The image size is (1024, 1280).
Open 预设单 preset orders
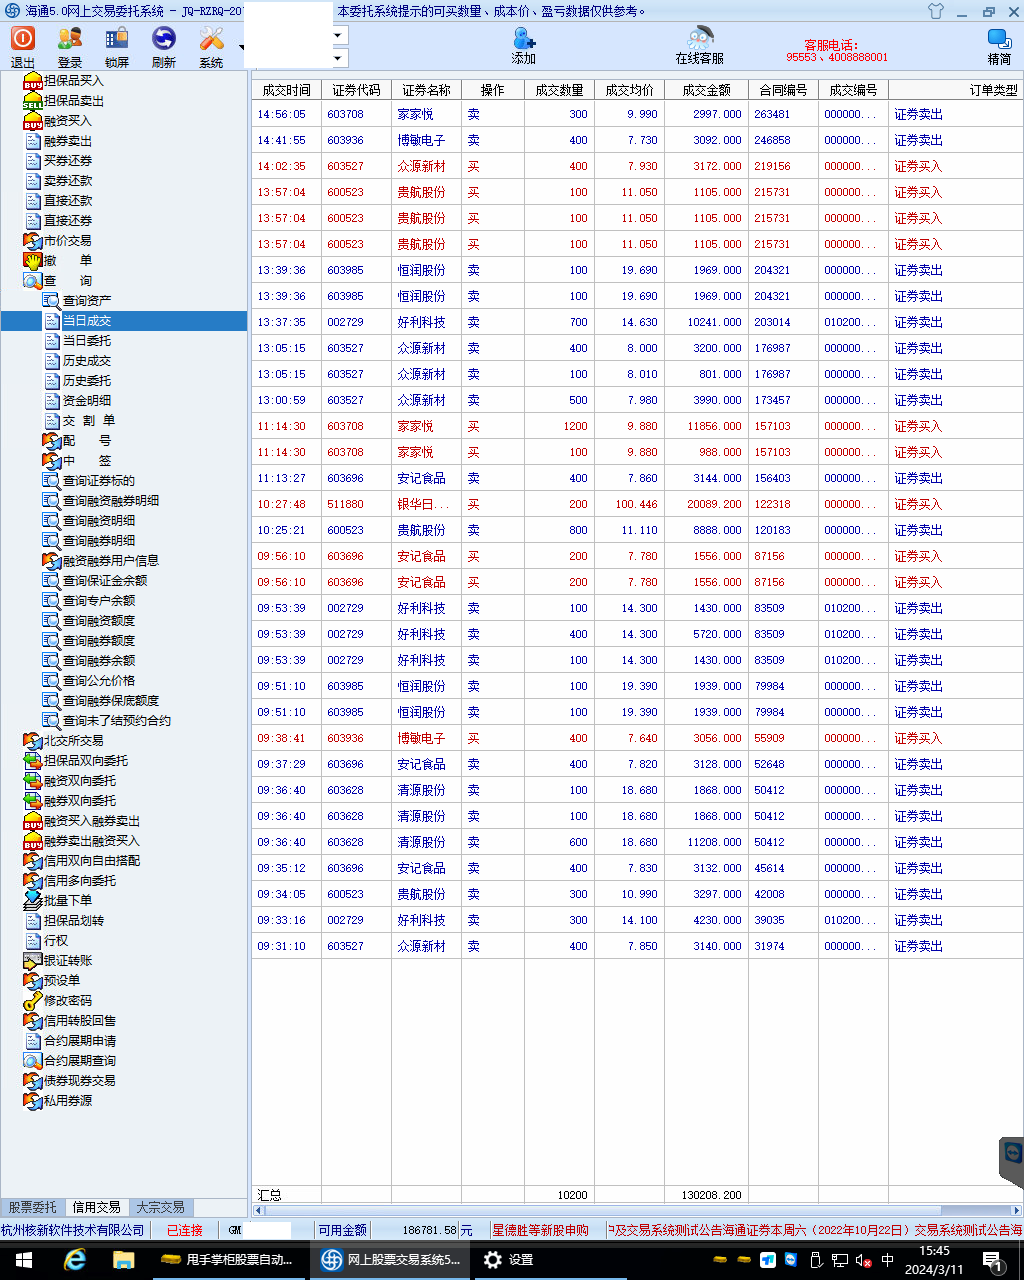click(x=61, y=980)
